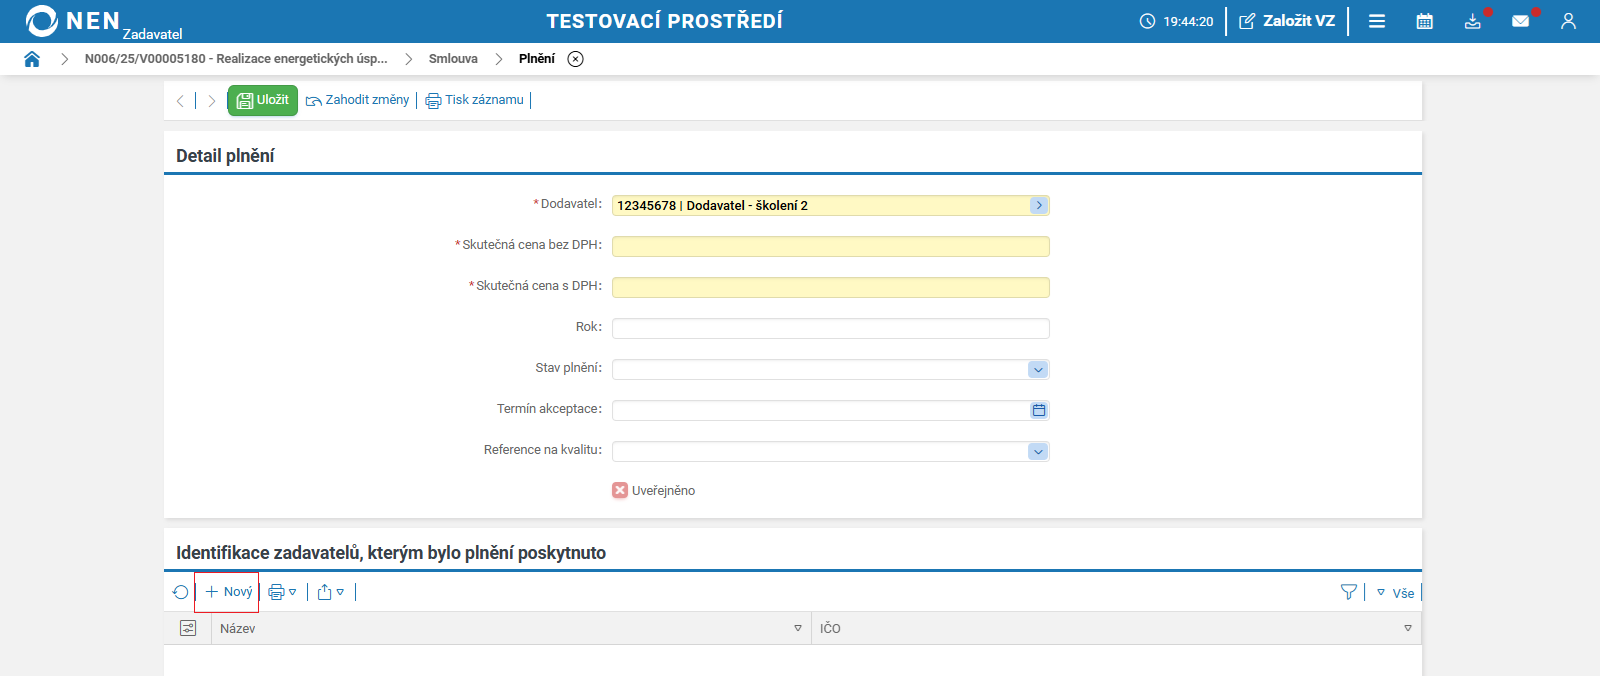Open Termín akceptace date picker icon
This screenshot has height=676, width=1600.
(1039, 410)
